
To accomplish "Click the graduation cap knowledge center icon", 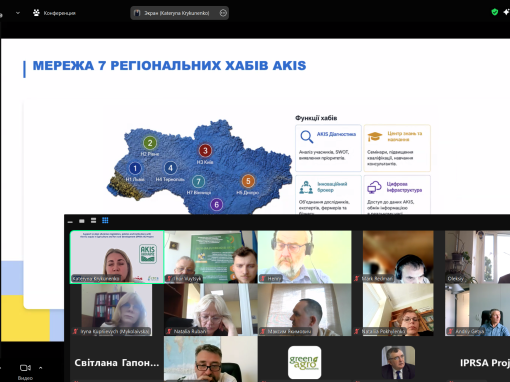I will tap(375, 136).
